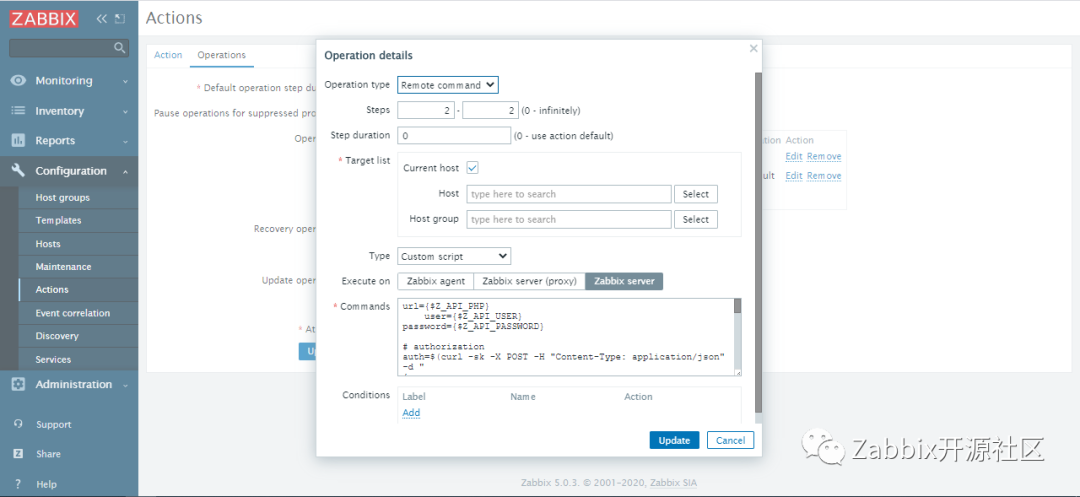Click the Commands textarea resize handle
The width and height of the screenshot is (1080, 497).
[x=738, y=373]
